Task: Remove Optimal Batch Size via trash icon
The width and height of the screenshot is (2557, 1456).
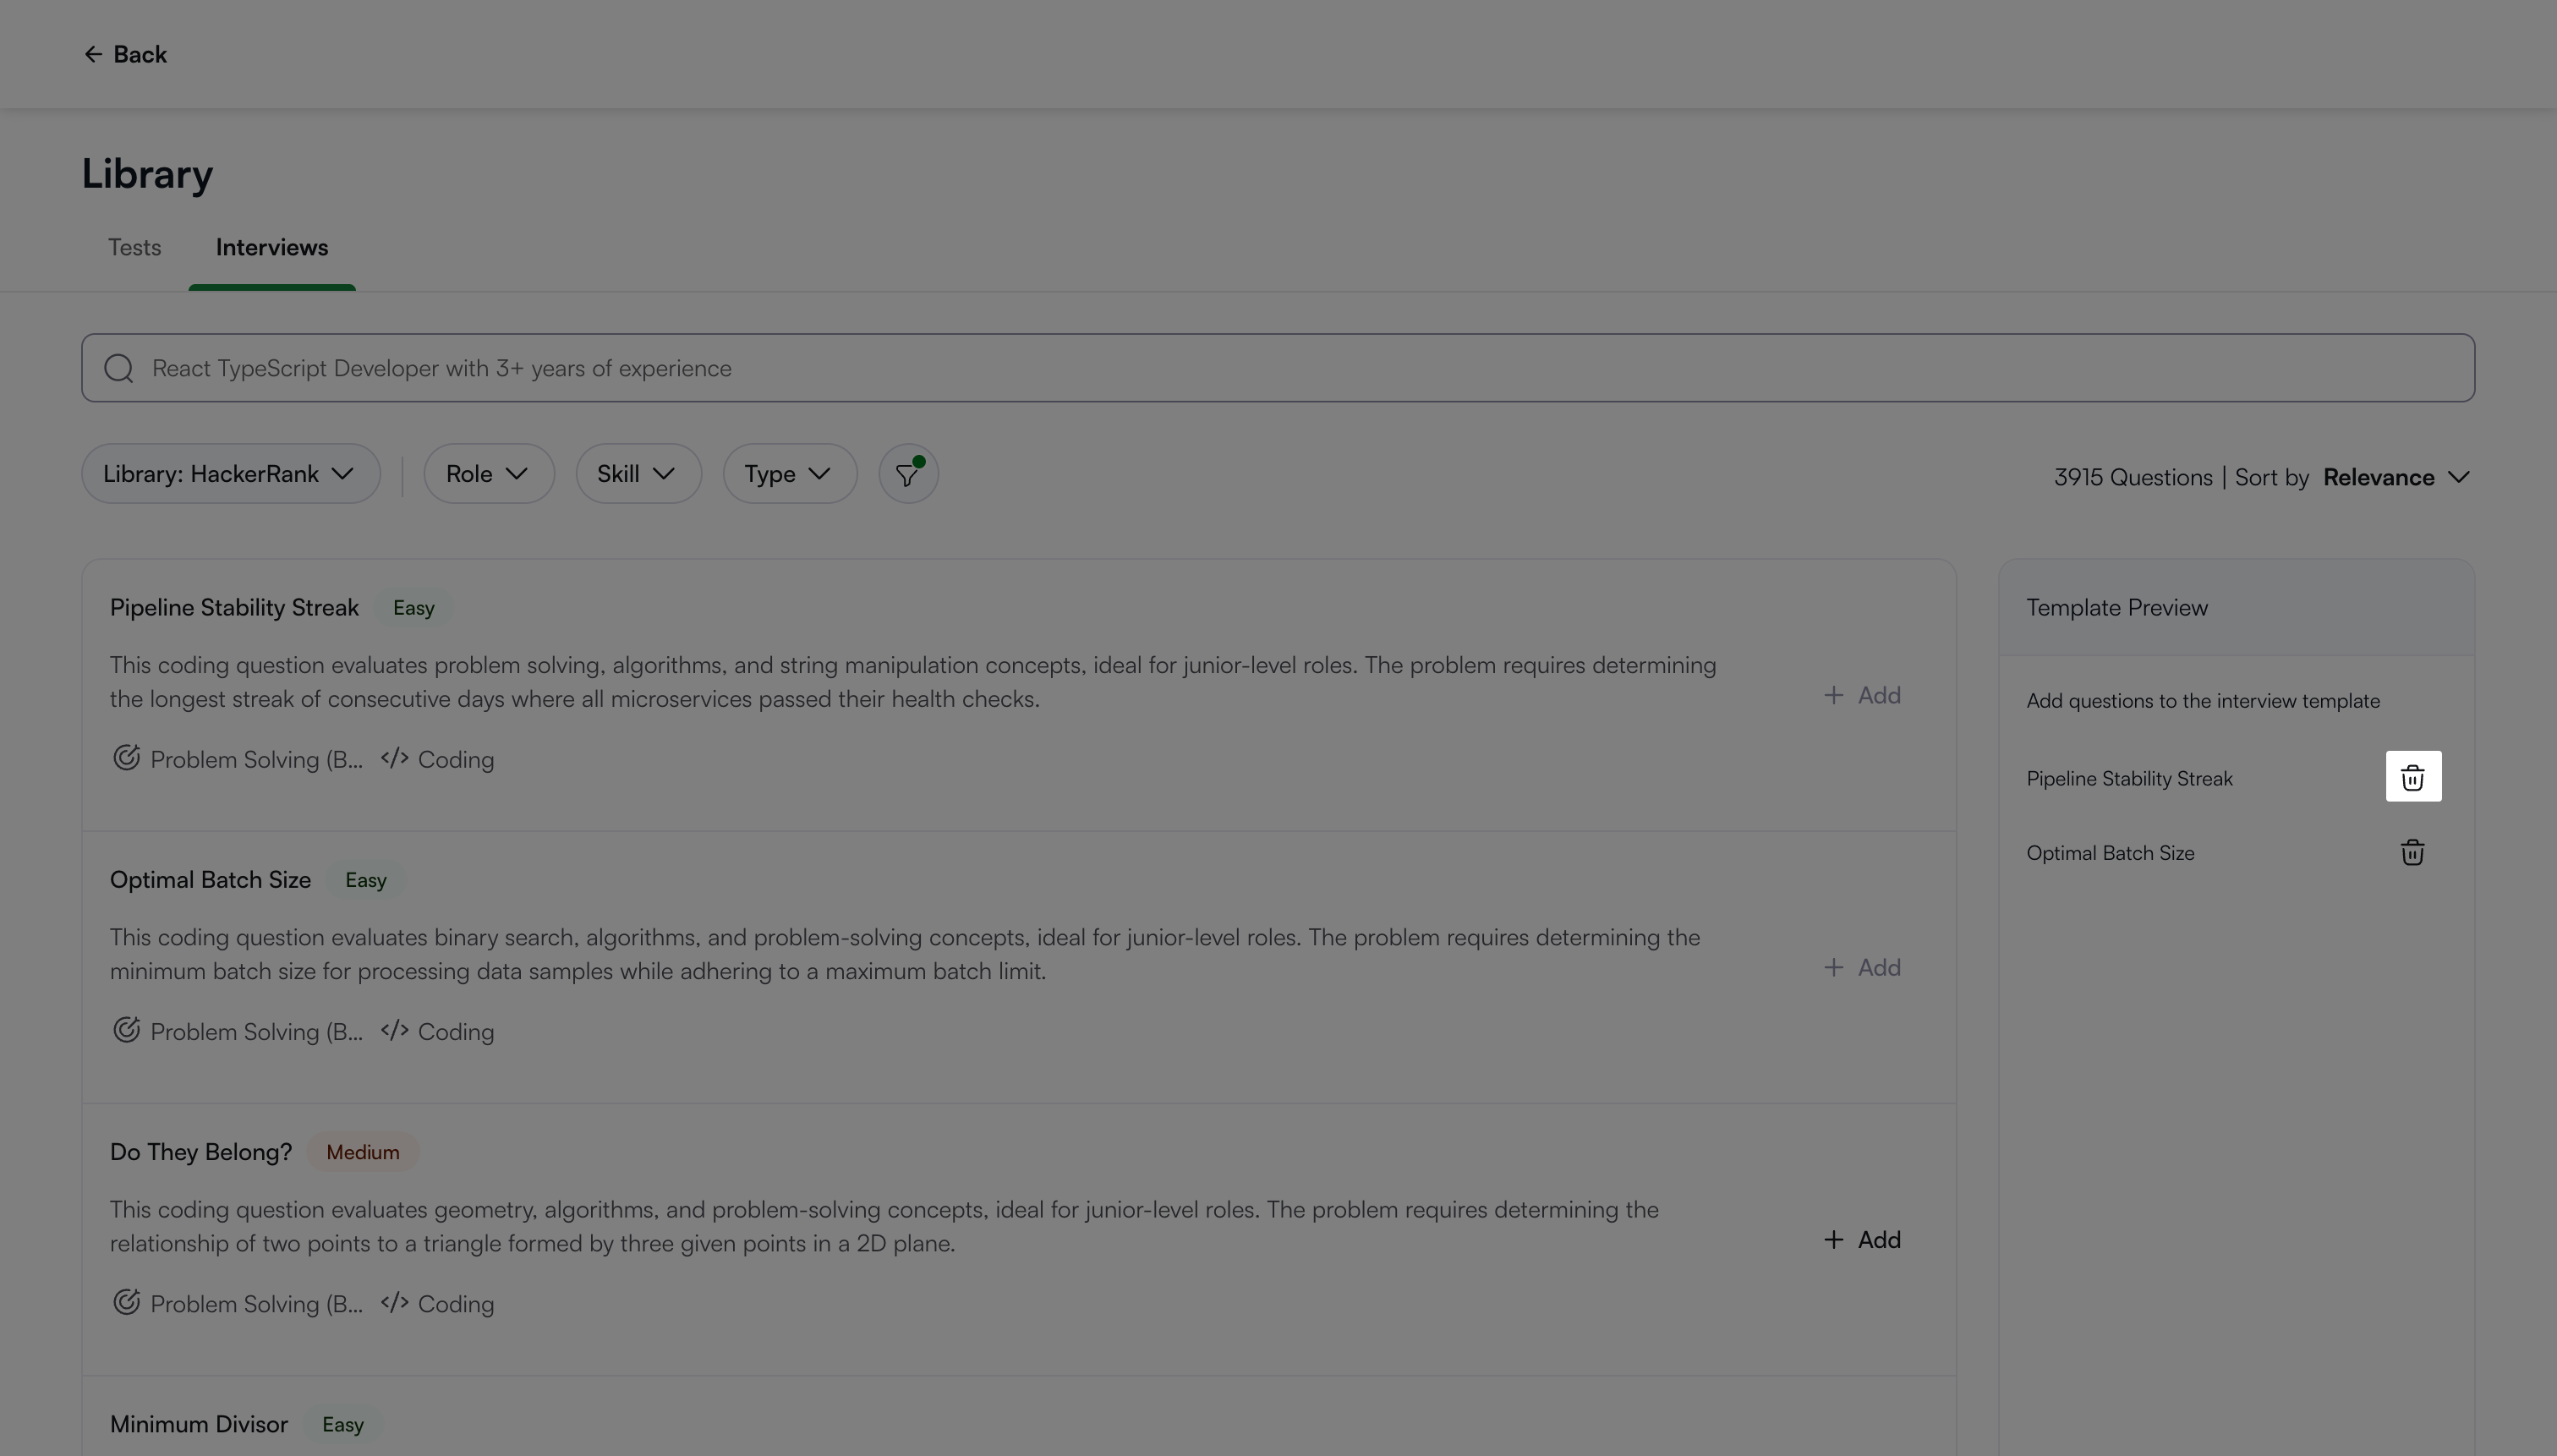Action: (2412, 852)
